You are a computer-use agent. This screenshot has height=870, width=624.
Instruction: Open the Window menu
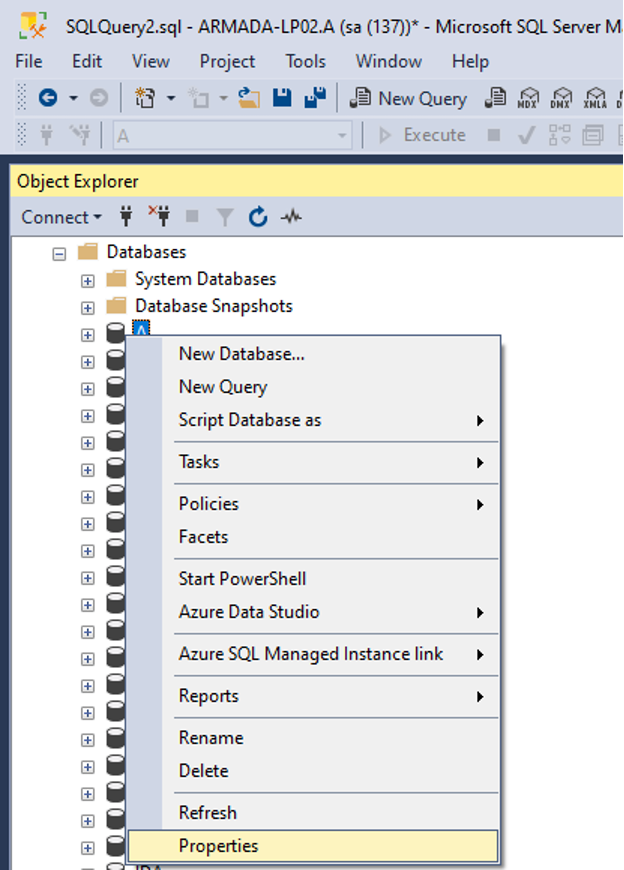pyautogui.click(x=389, y=61)
